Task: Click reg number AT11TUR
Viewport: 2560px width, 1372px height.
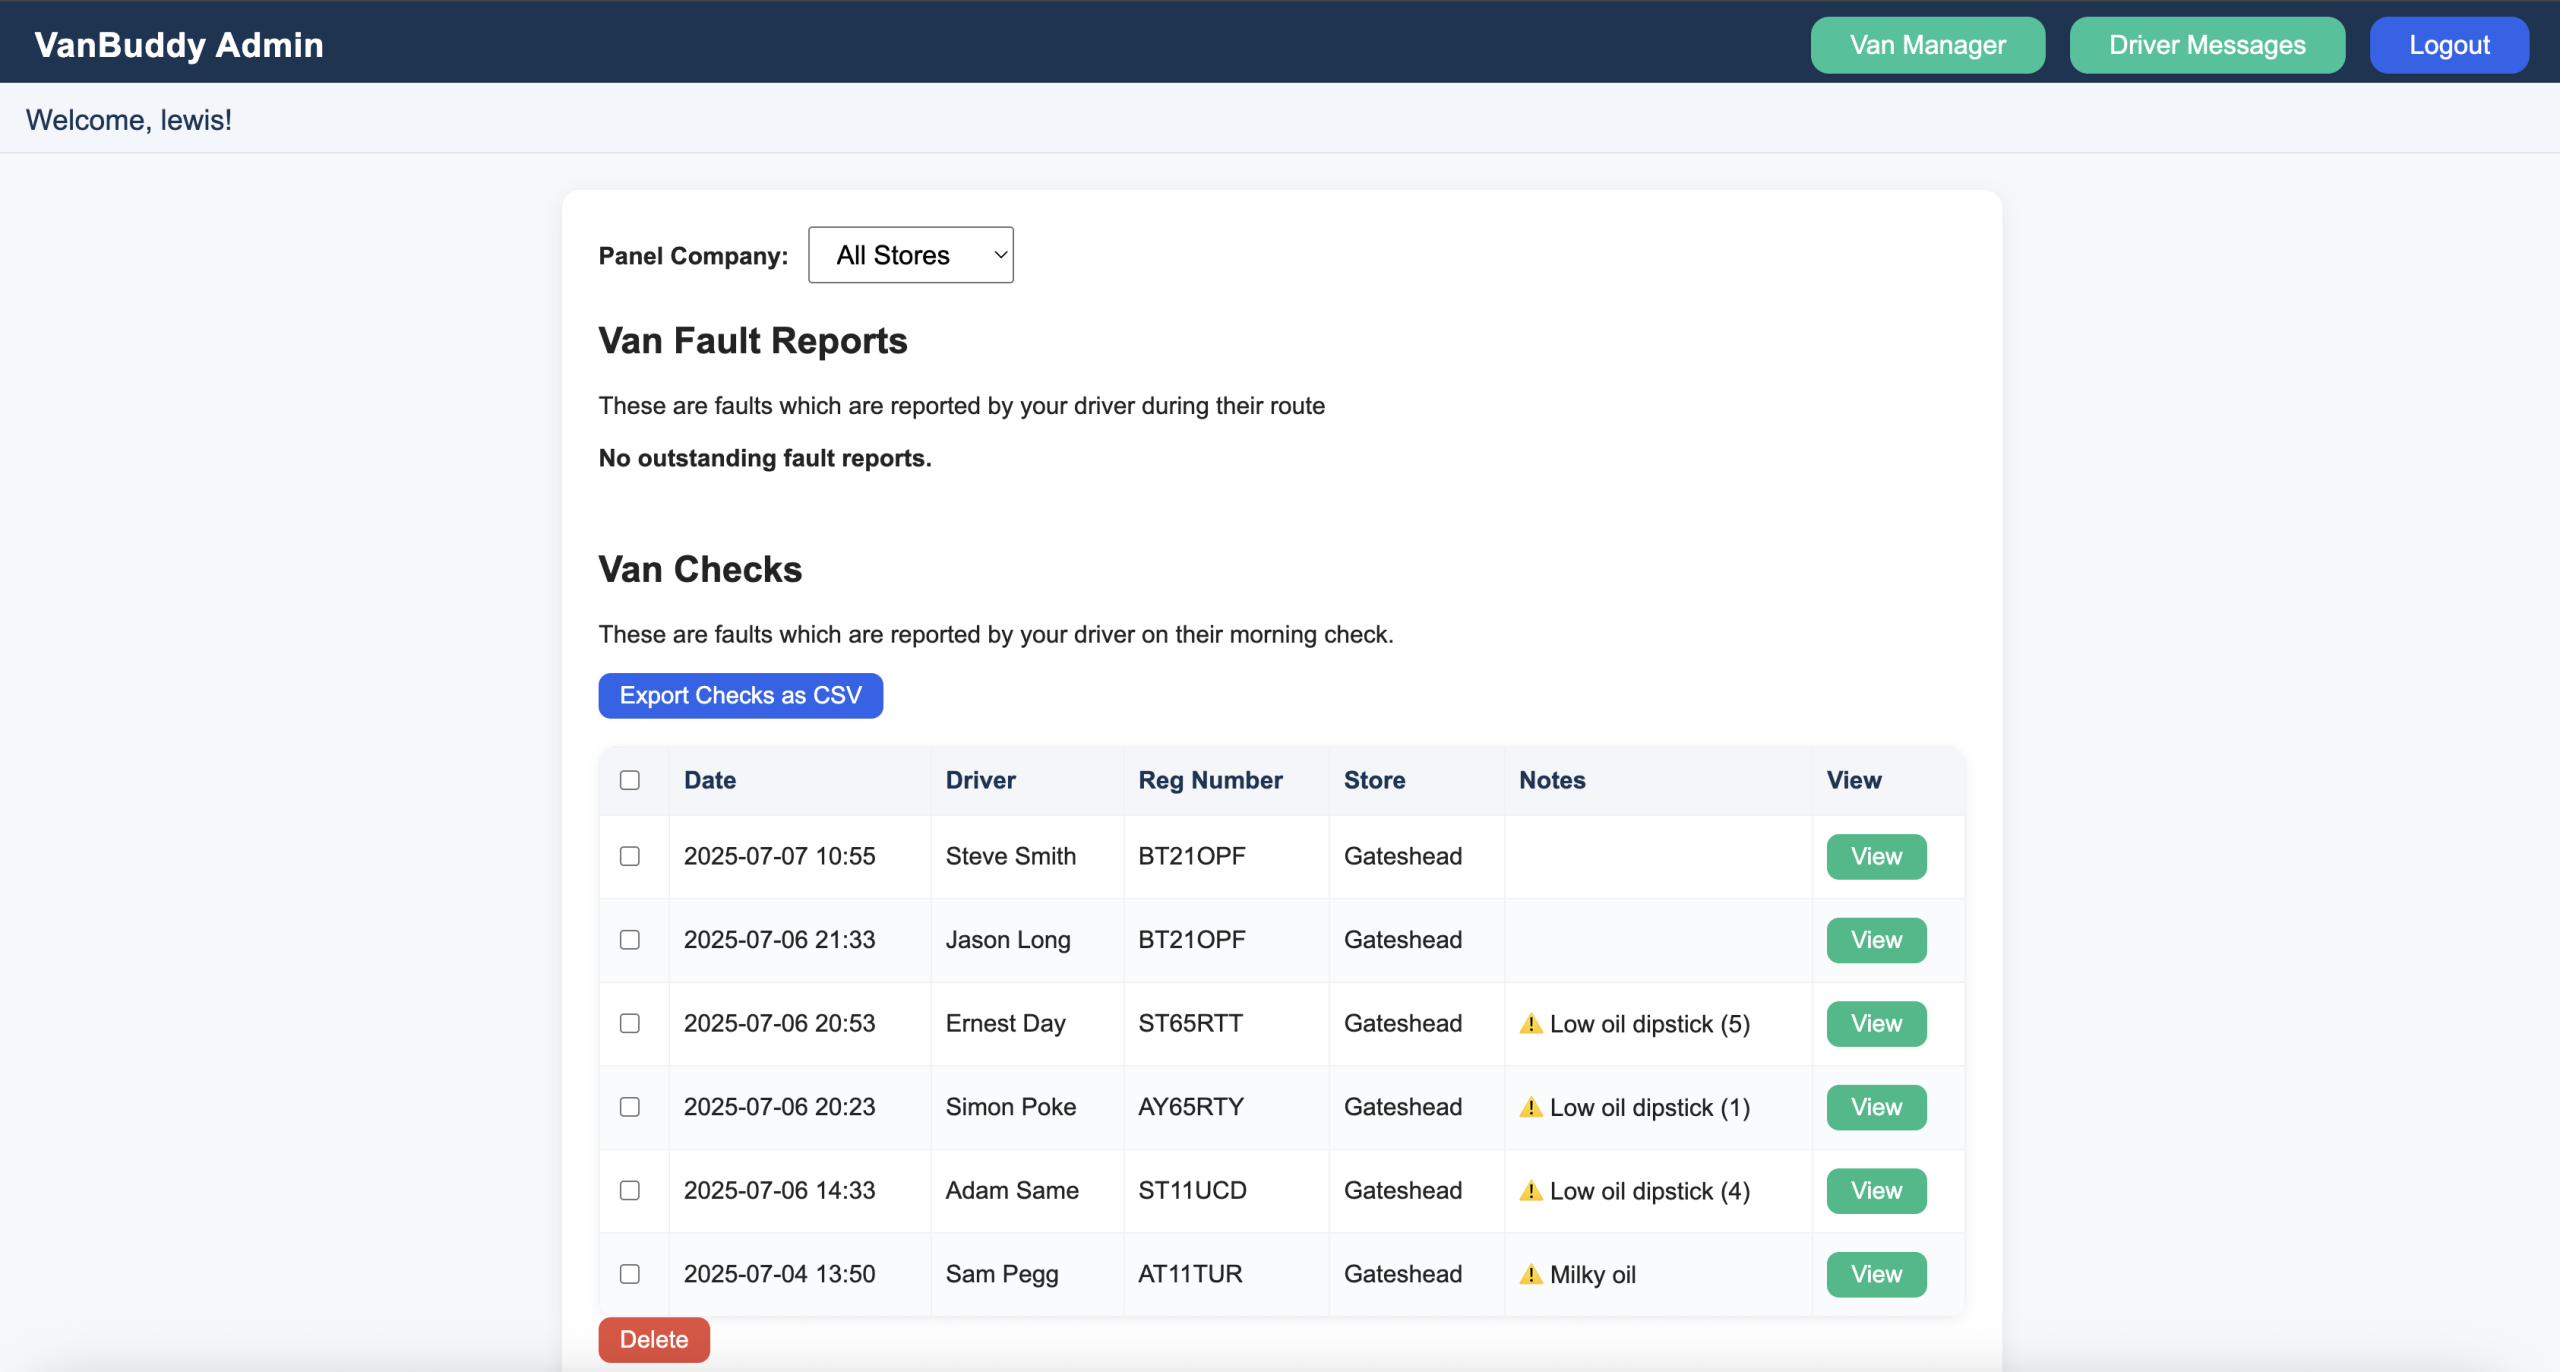Action: point(1190,1274)
